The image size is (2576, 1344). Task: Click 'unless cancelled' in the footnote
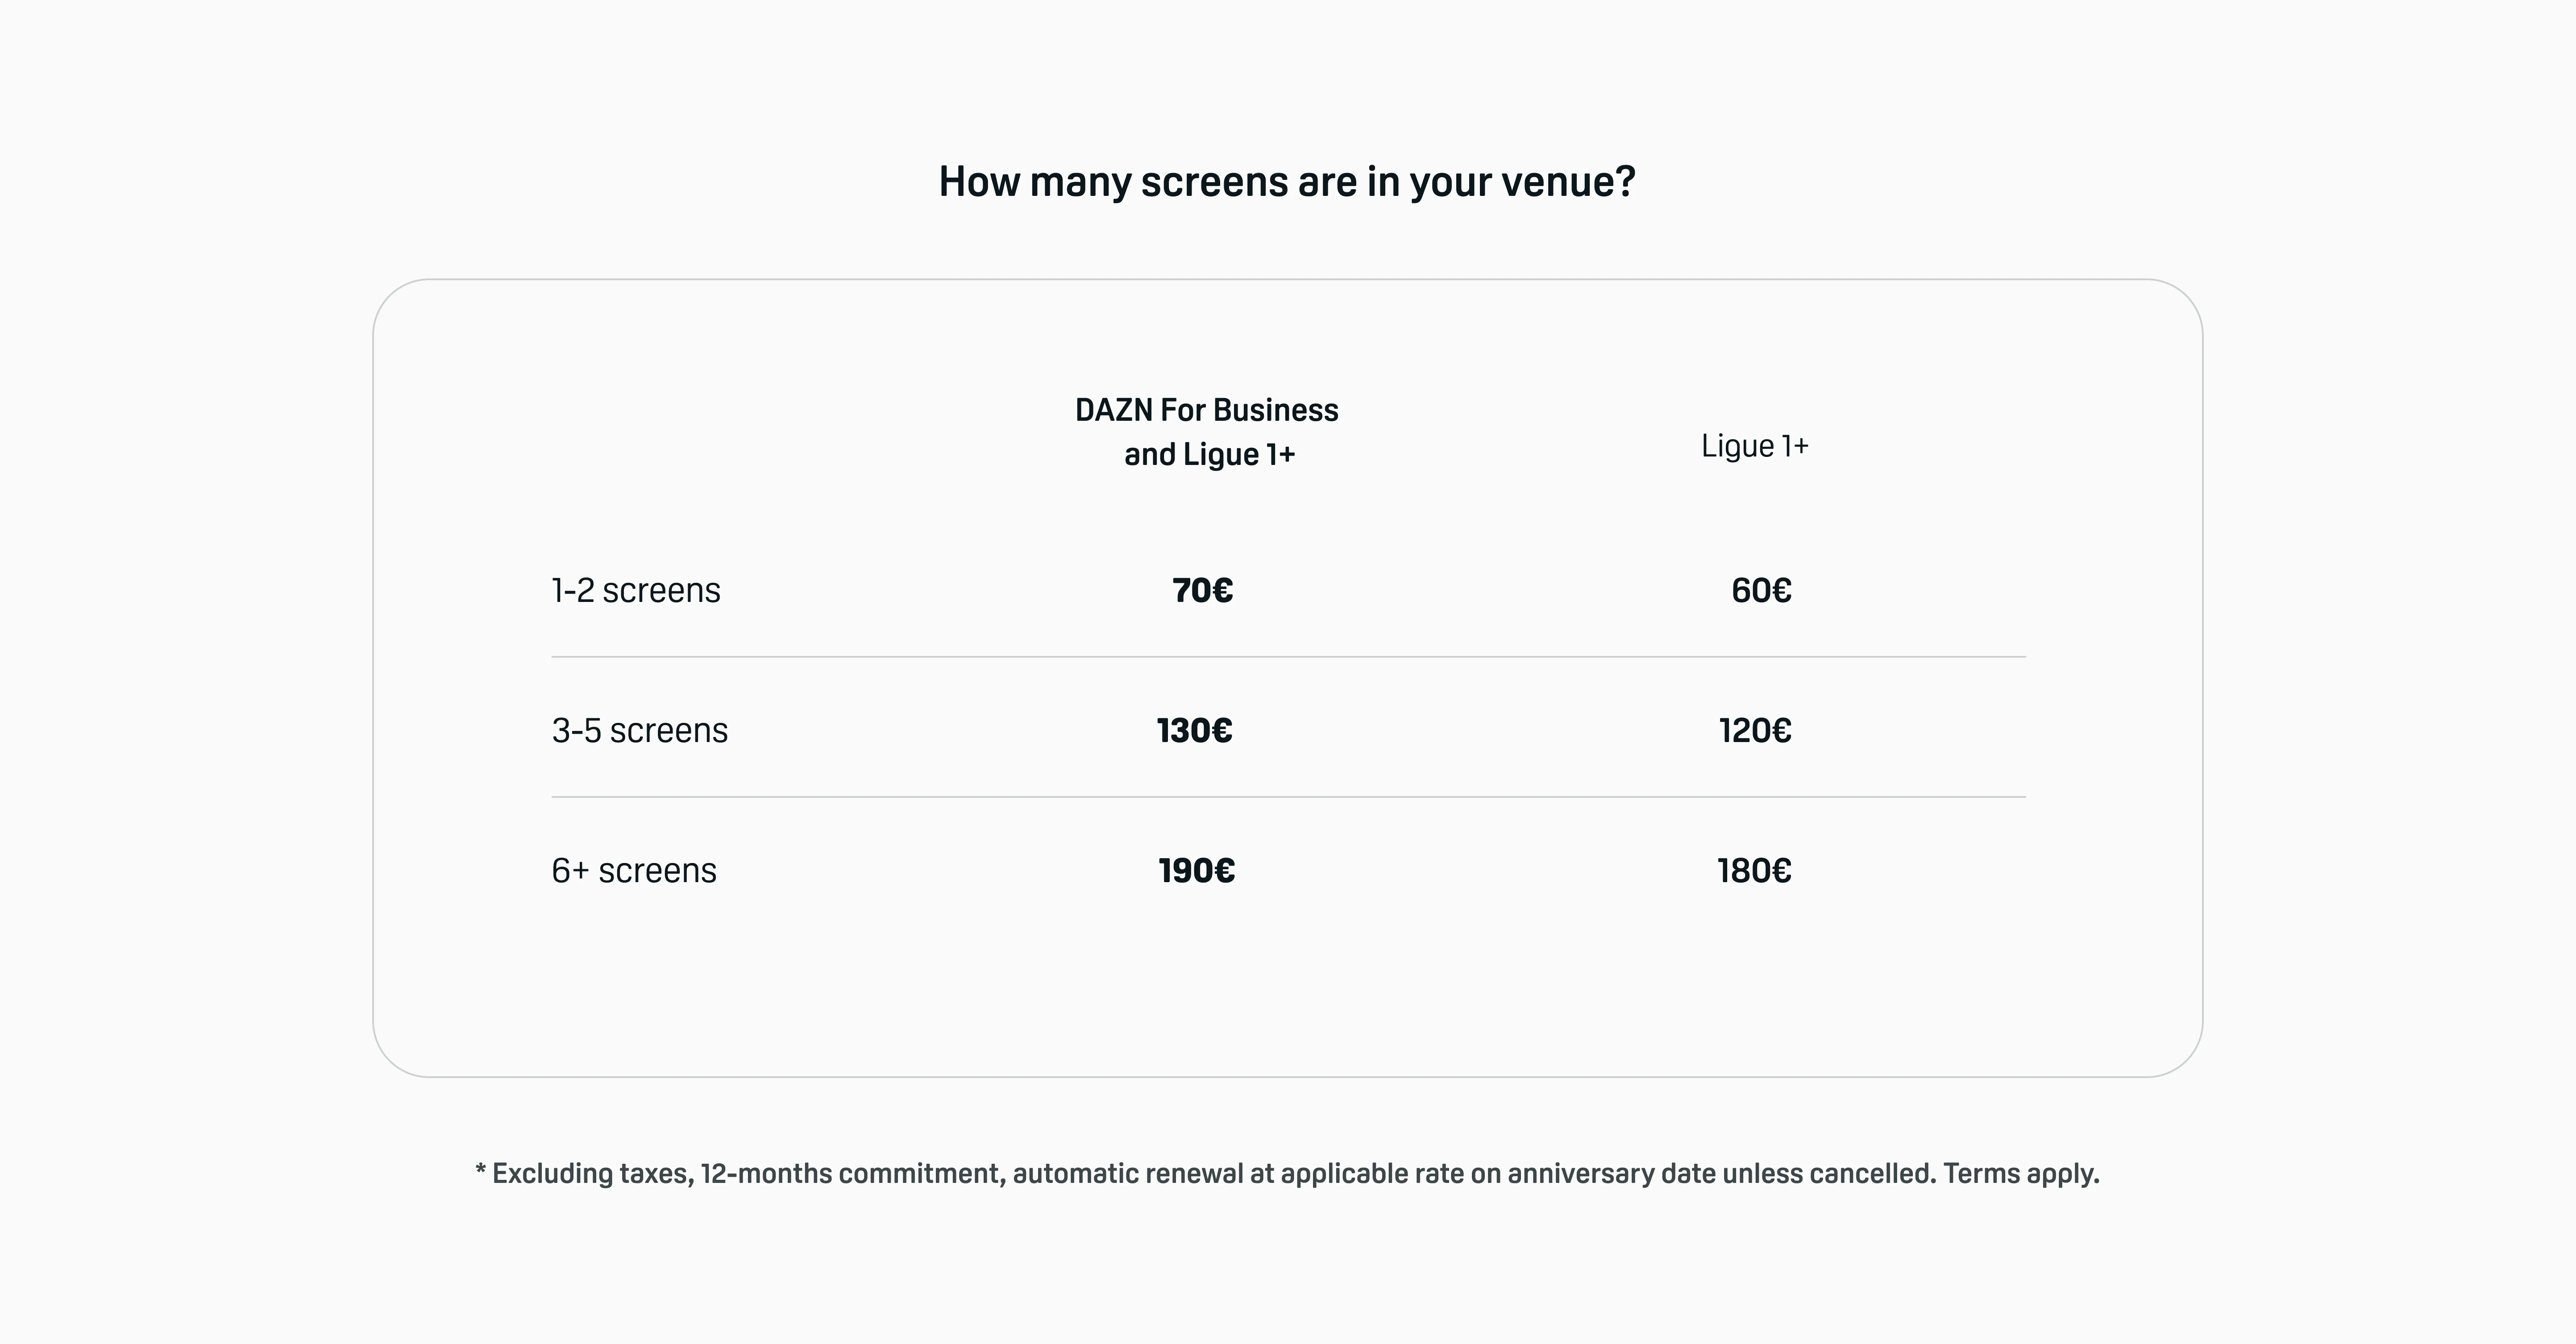pyautogui.click(x=1827, y=1173)
